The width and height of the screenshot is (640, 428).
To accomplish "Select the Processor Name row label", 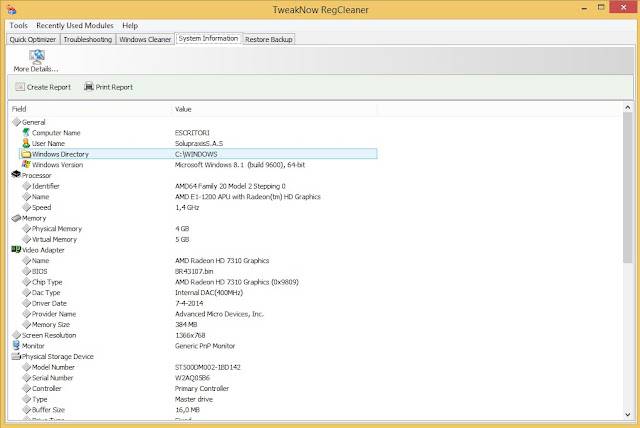I will [x=40, y=197].
